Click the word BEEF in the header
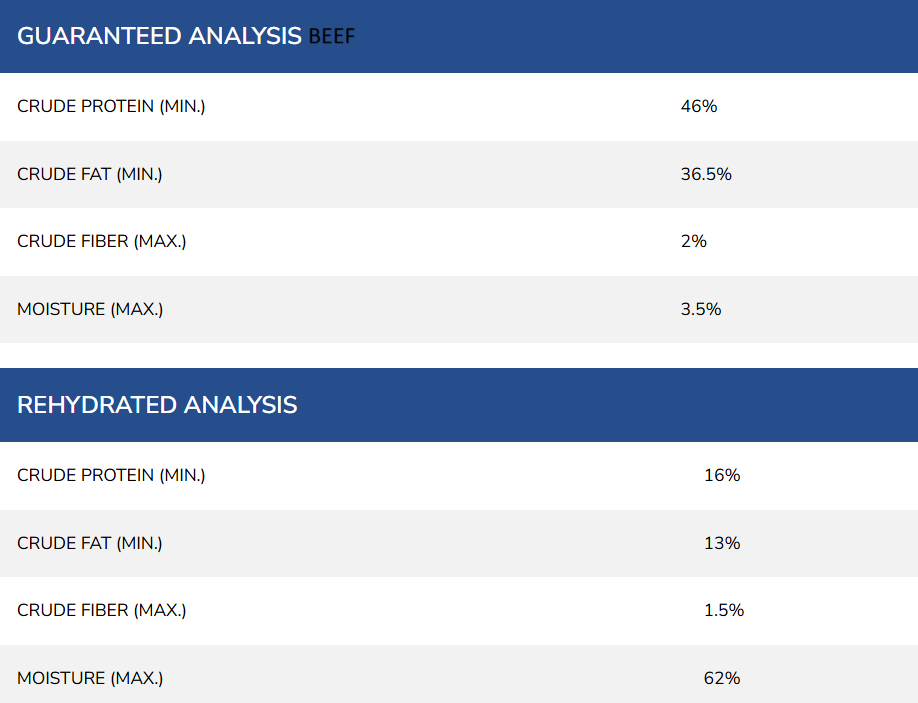Screen dimensions: 918x703 coord(332,37)
